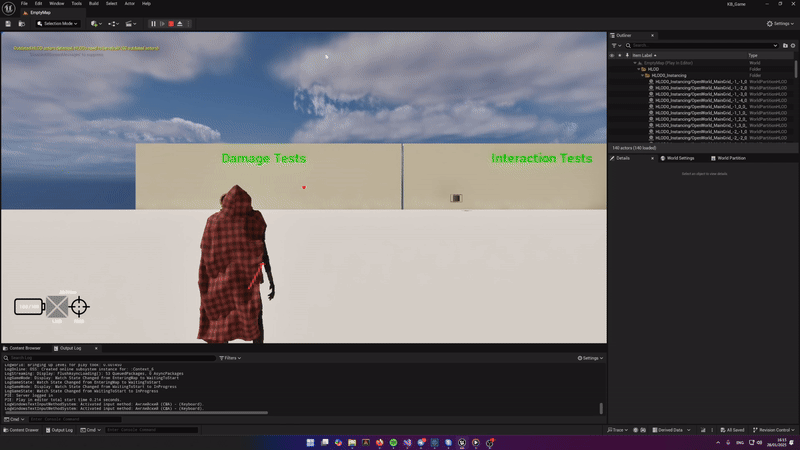The height and width of the screenshot is (450, 800).
Task: Stop the running play session
Action: pos(171,23)
